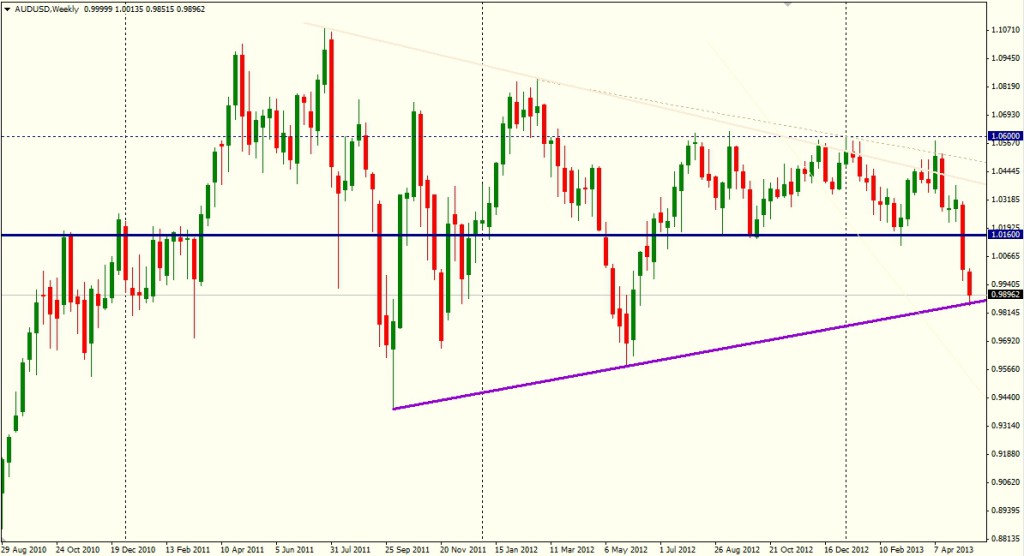
Task: Click the 6 May 2012 date label
Action: (628, 549)
